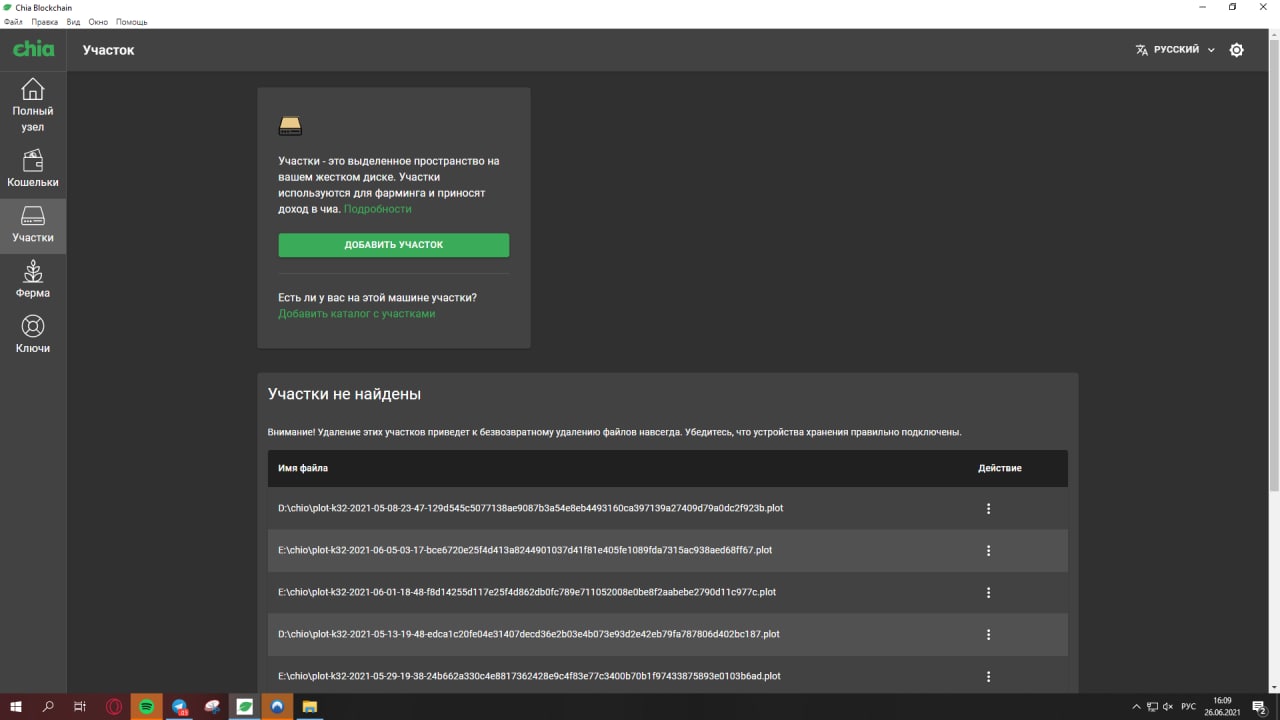The width and height of the screenshot is (1280, 720).
Task: Select Участки (Plots) in sidebar
Action: click(x=33, y=226)
